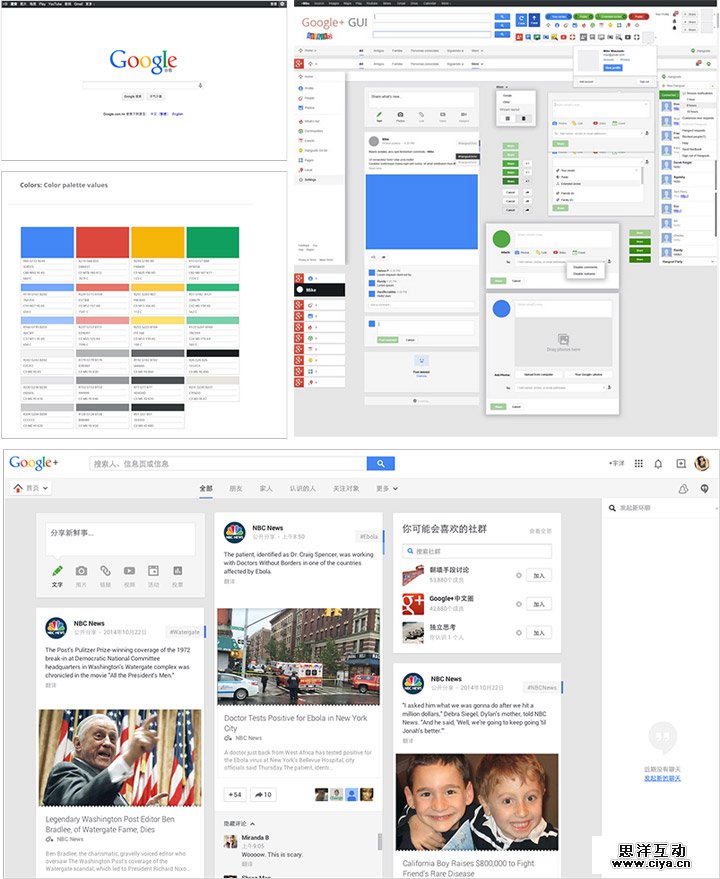This screenshot has height=879, width=720.
Task: Open the notifications bell in Google+ header
Action: (x=658, y=464)
